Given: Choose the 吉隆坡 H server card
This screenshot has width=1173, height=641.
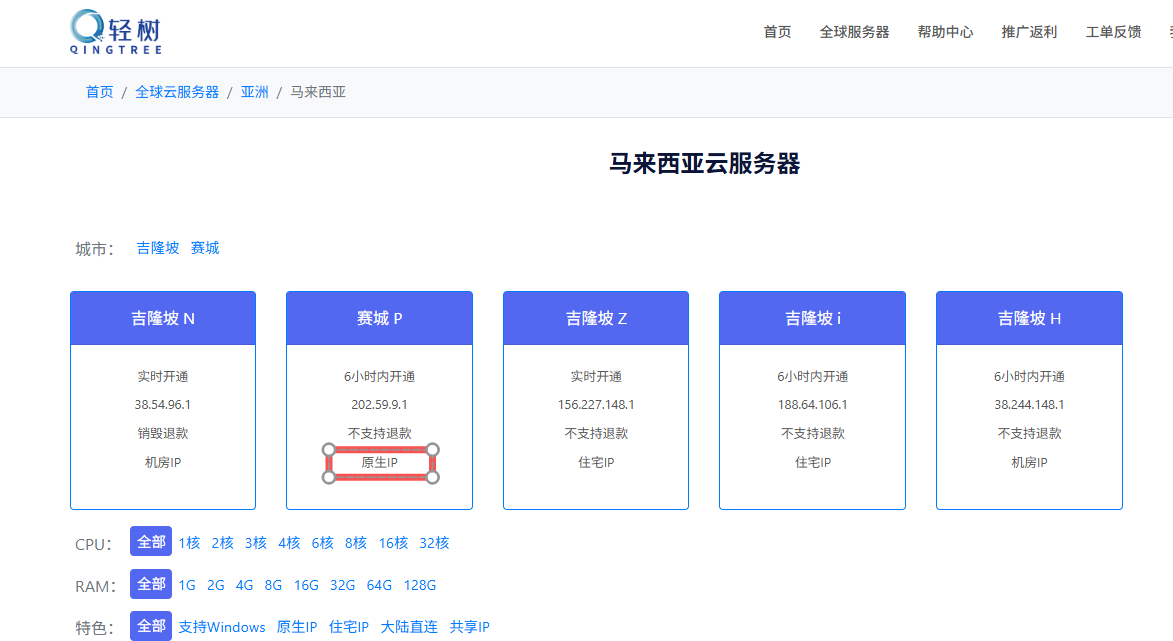Looking at the screenshot, I should click(1029, 318).
